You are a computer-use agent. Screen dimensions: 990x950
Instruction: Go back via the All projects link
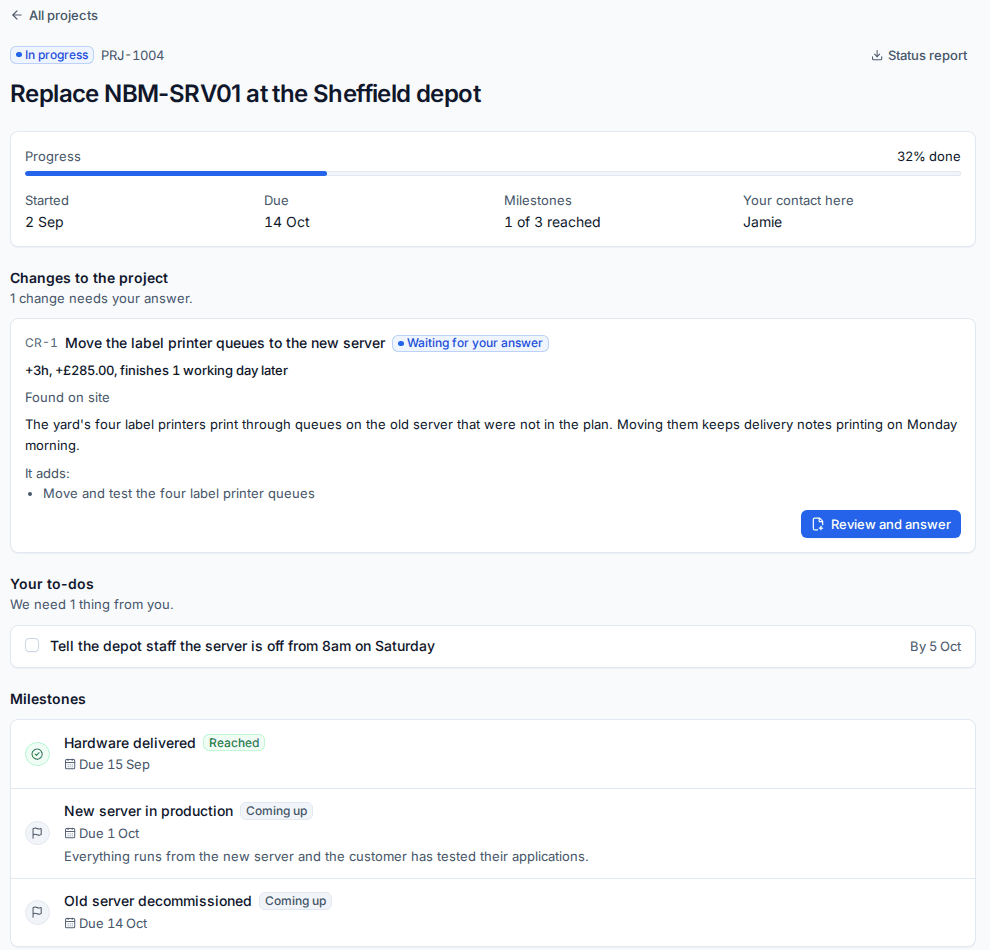click(x=55, y=15)
